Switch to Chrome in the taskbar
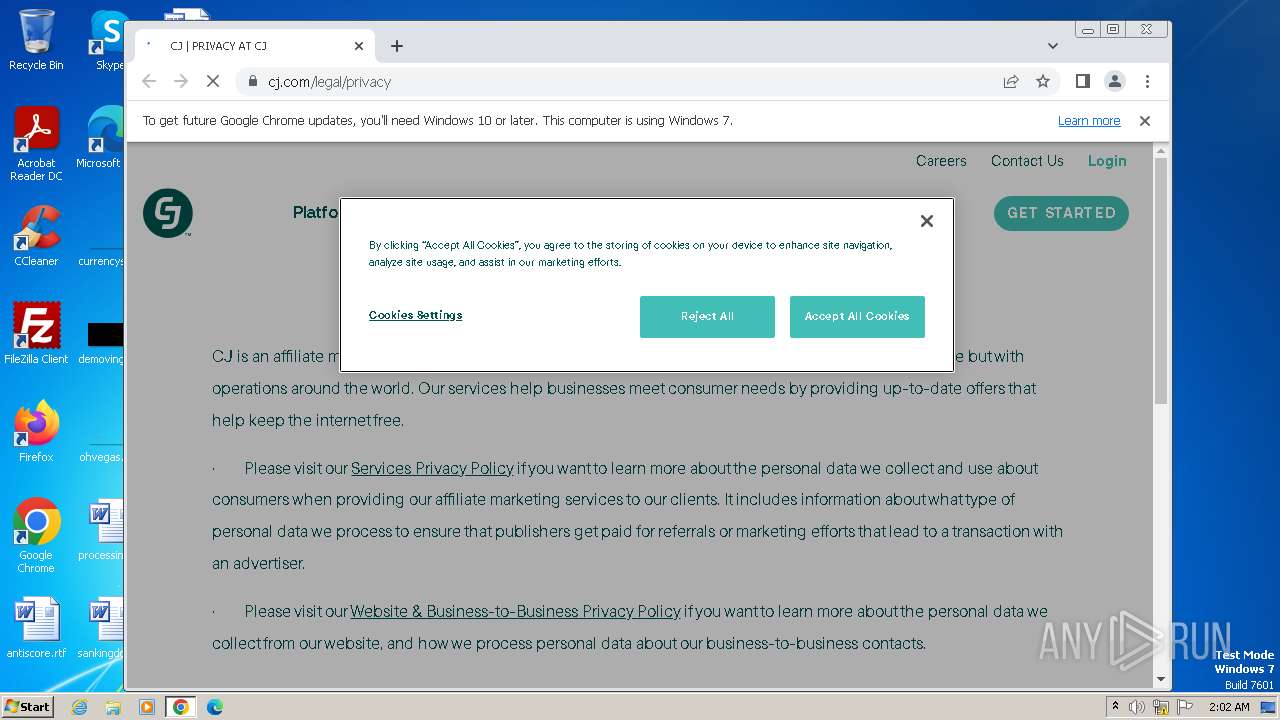This screenshot has width=1280, height=720. click(x=181, y=707)
